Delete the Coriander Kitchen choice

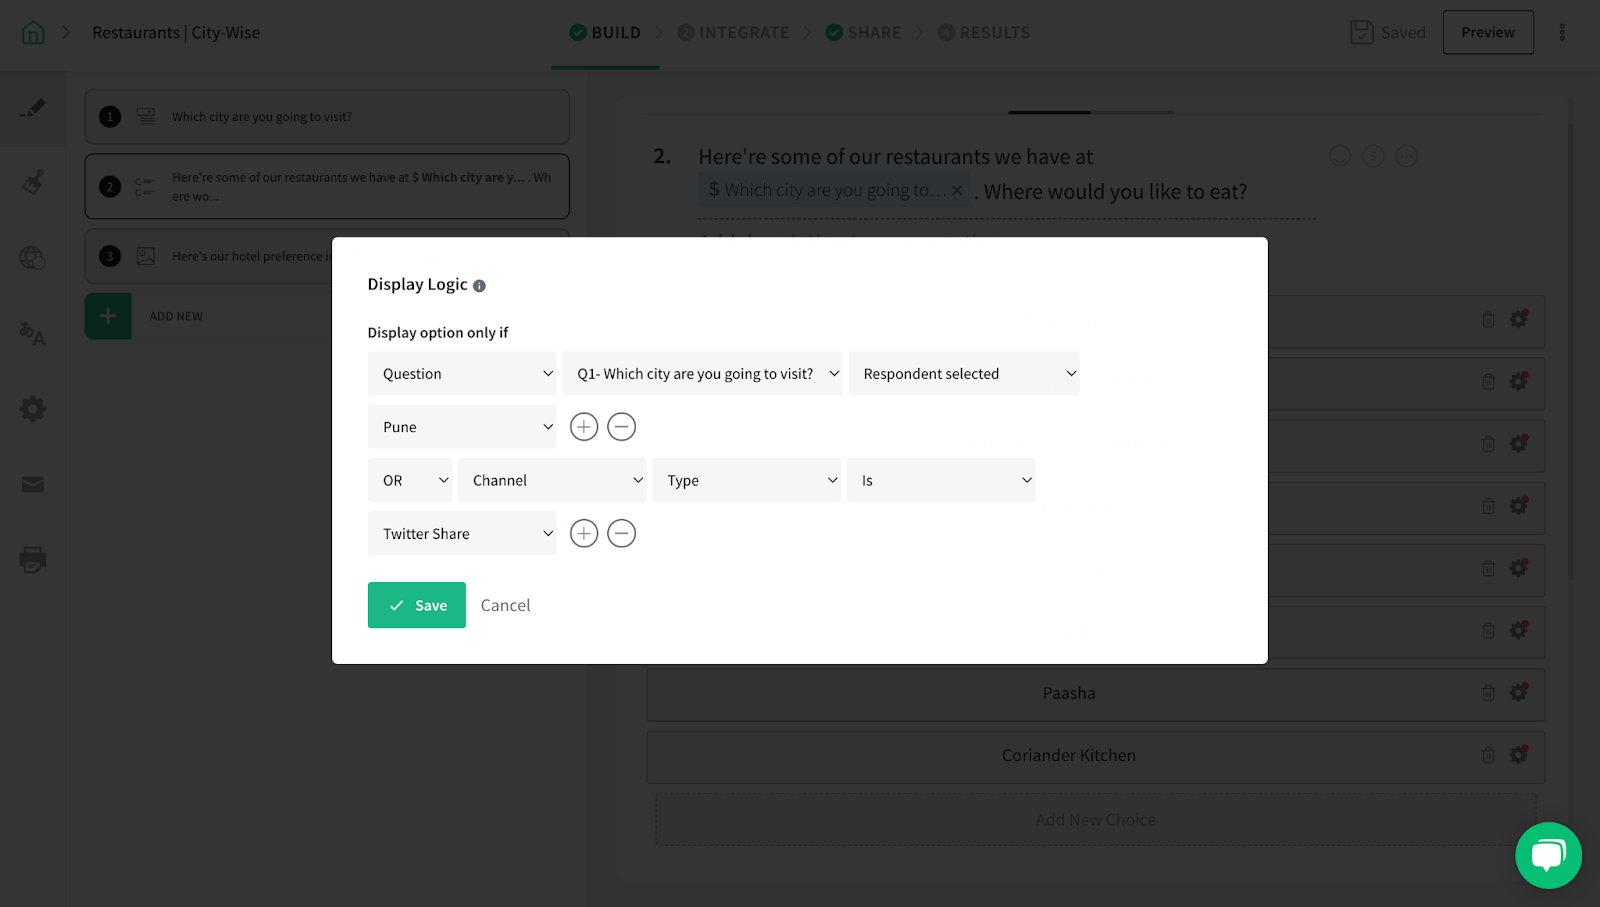(1488, 755)
